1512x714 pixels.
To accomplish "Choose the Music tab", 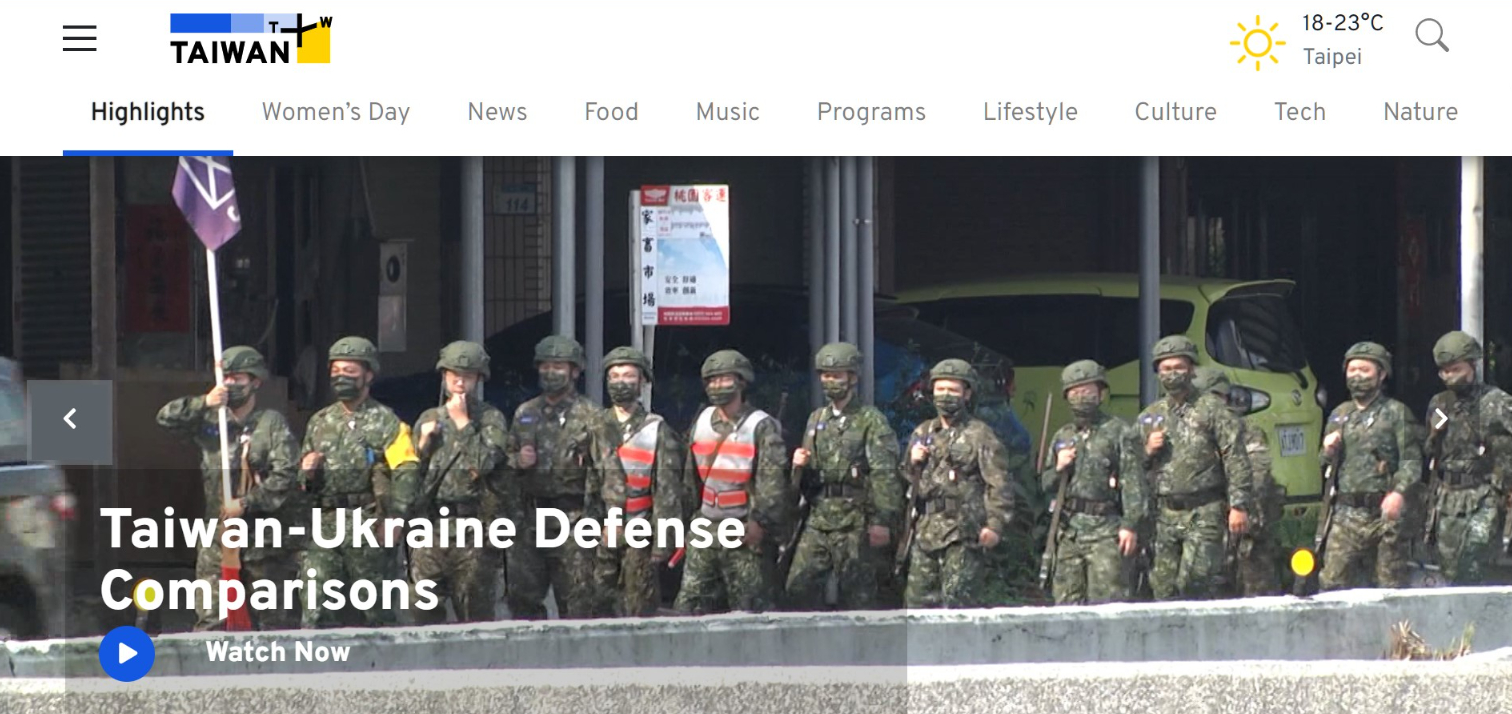I will tap(727, 112).
